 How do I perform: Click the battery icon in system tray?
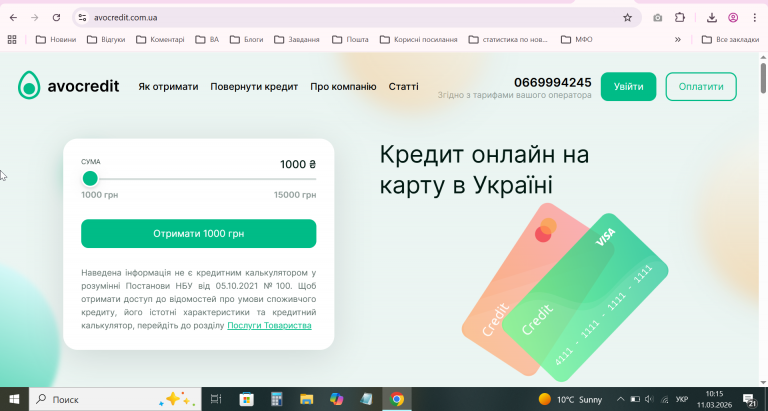(635, 399)
